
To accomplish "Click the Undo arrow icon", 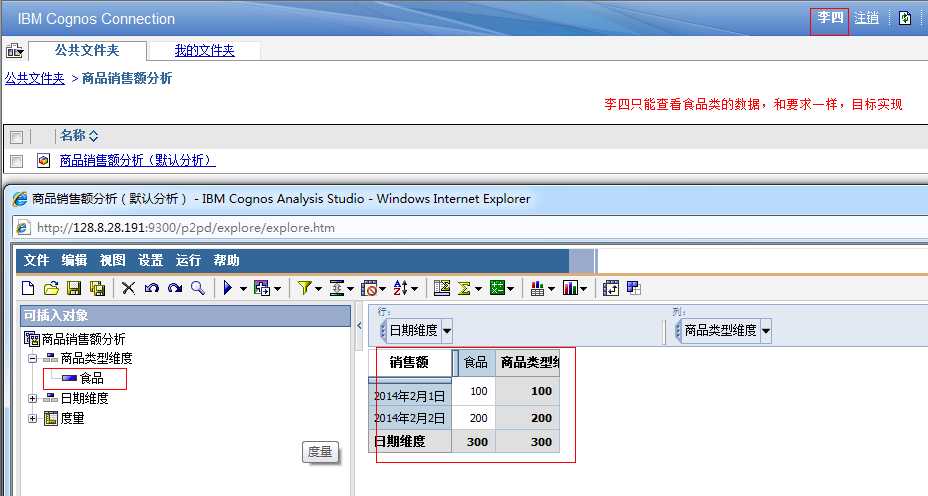I will (x=152, y=288).
